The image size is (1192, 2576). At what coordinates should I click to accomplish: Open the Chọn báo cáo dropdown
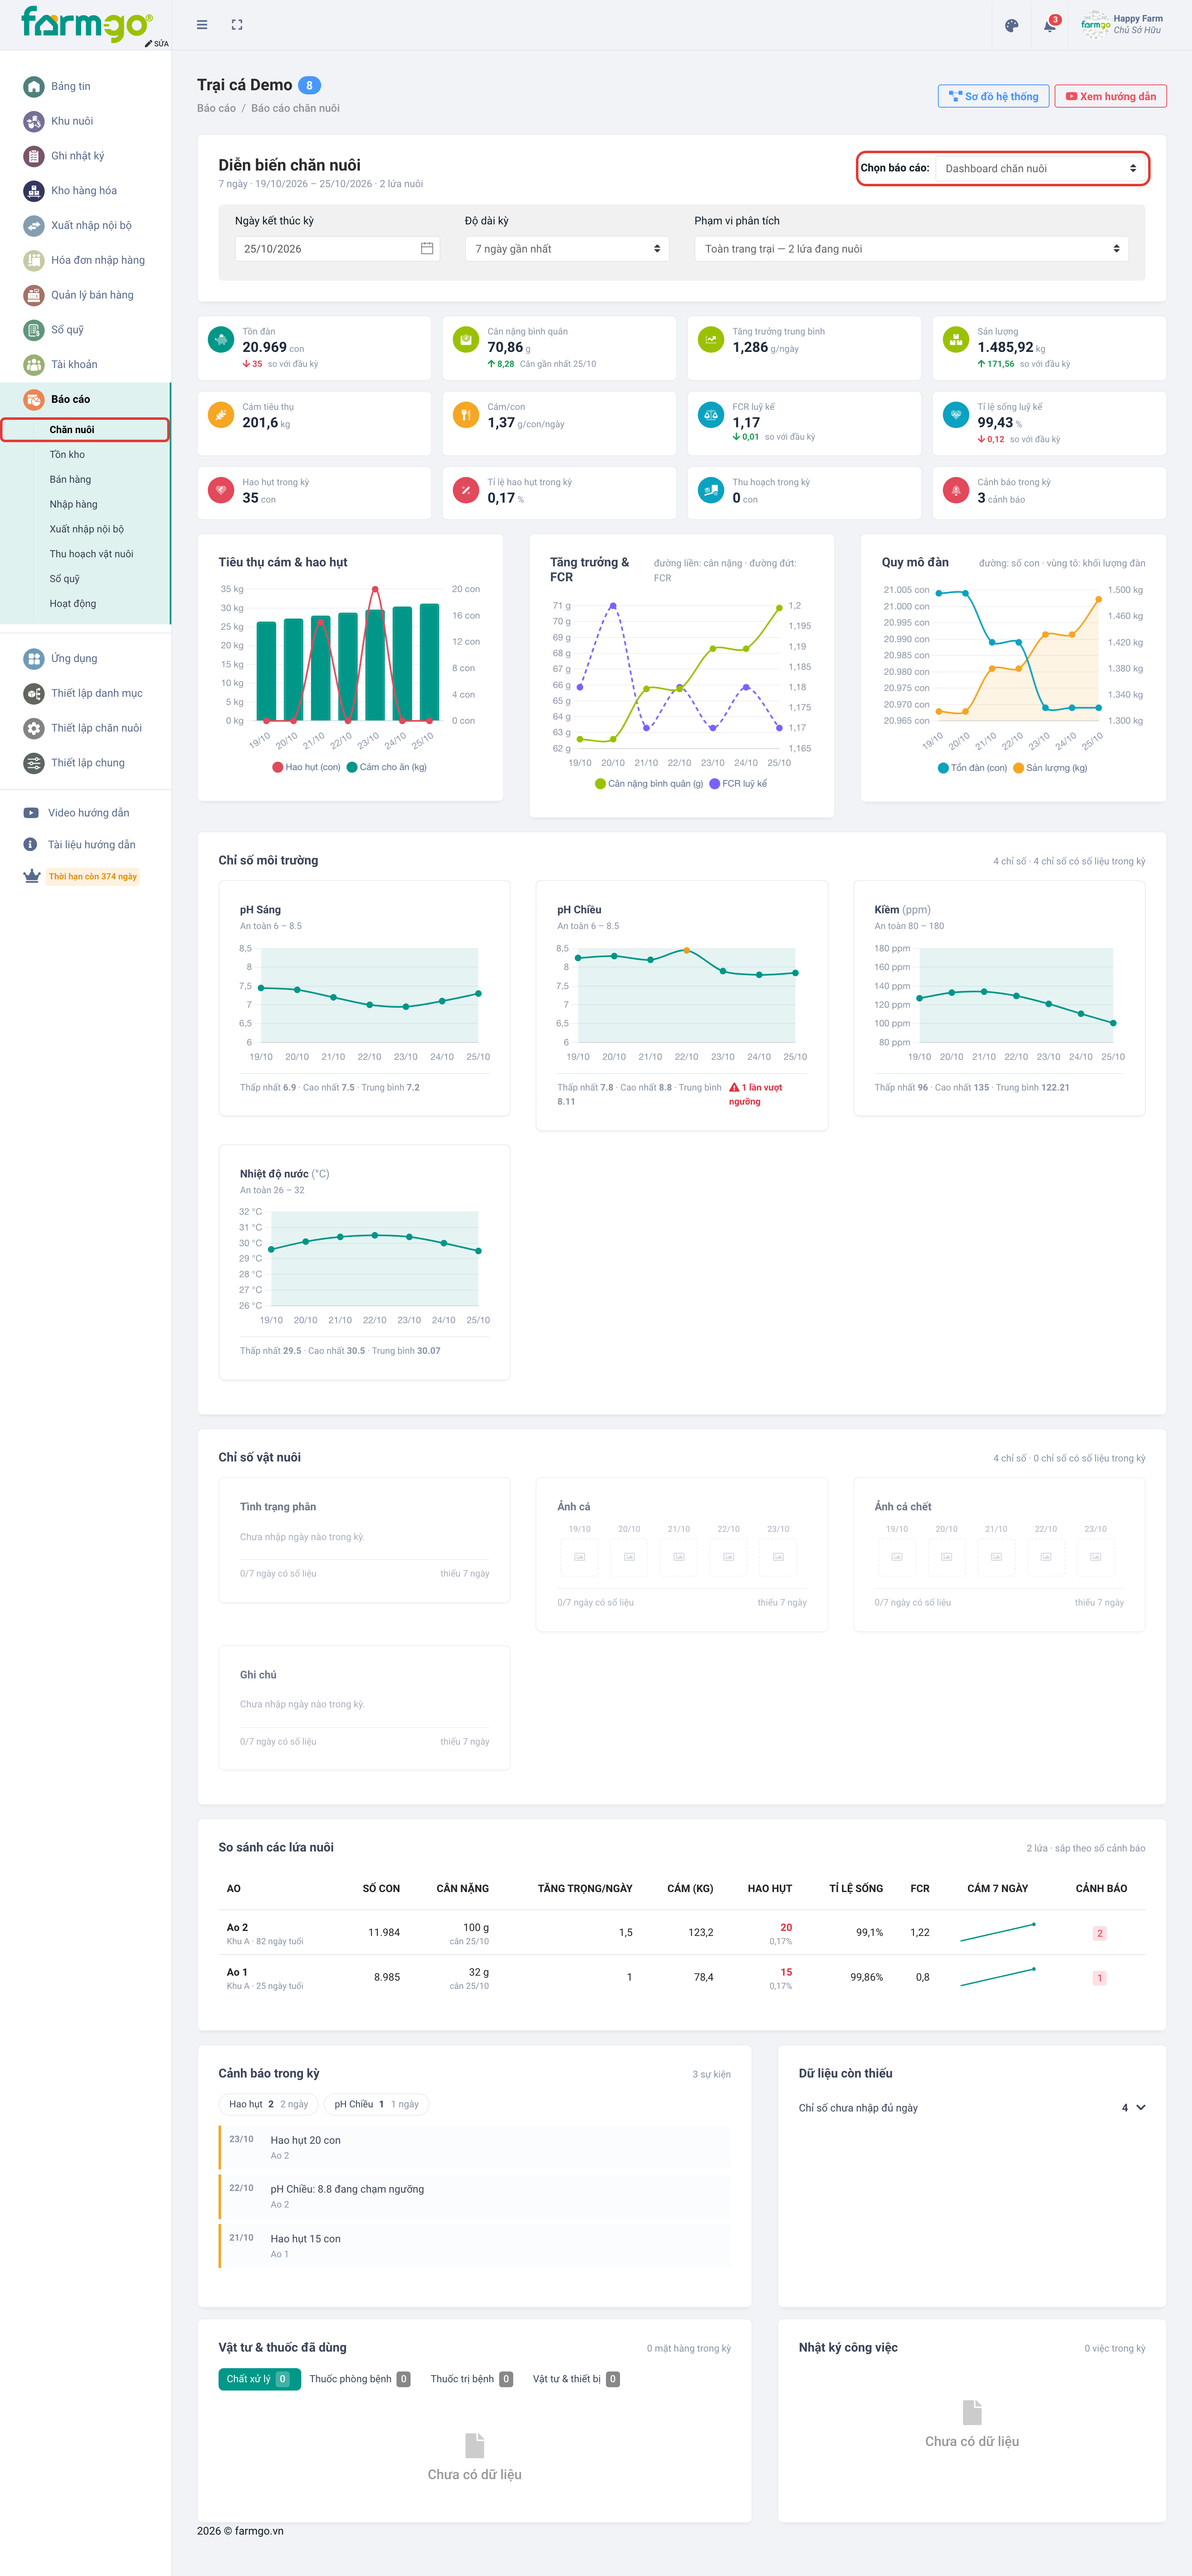pyautogui.click(x=1041, y=169)
